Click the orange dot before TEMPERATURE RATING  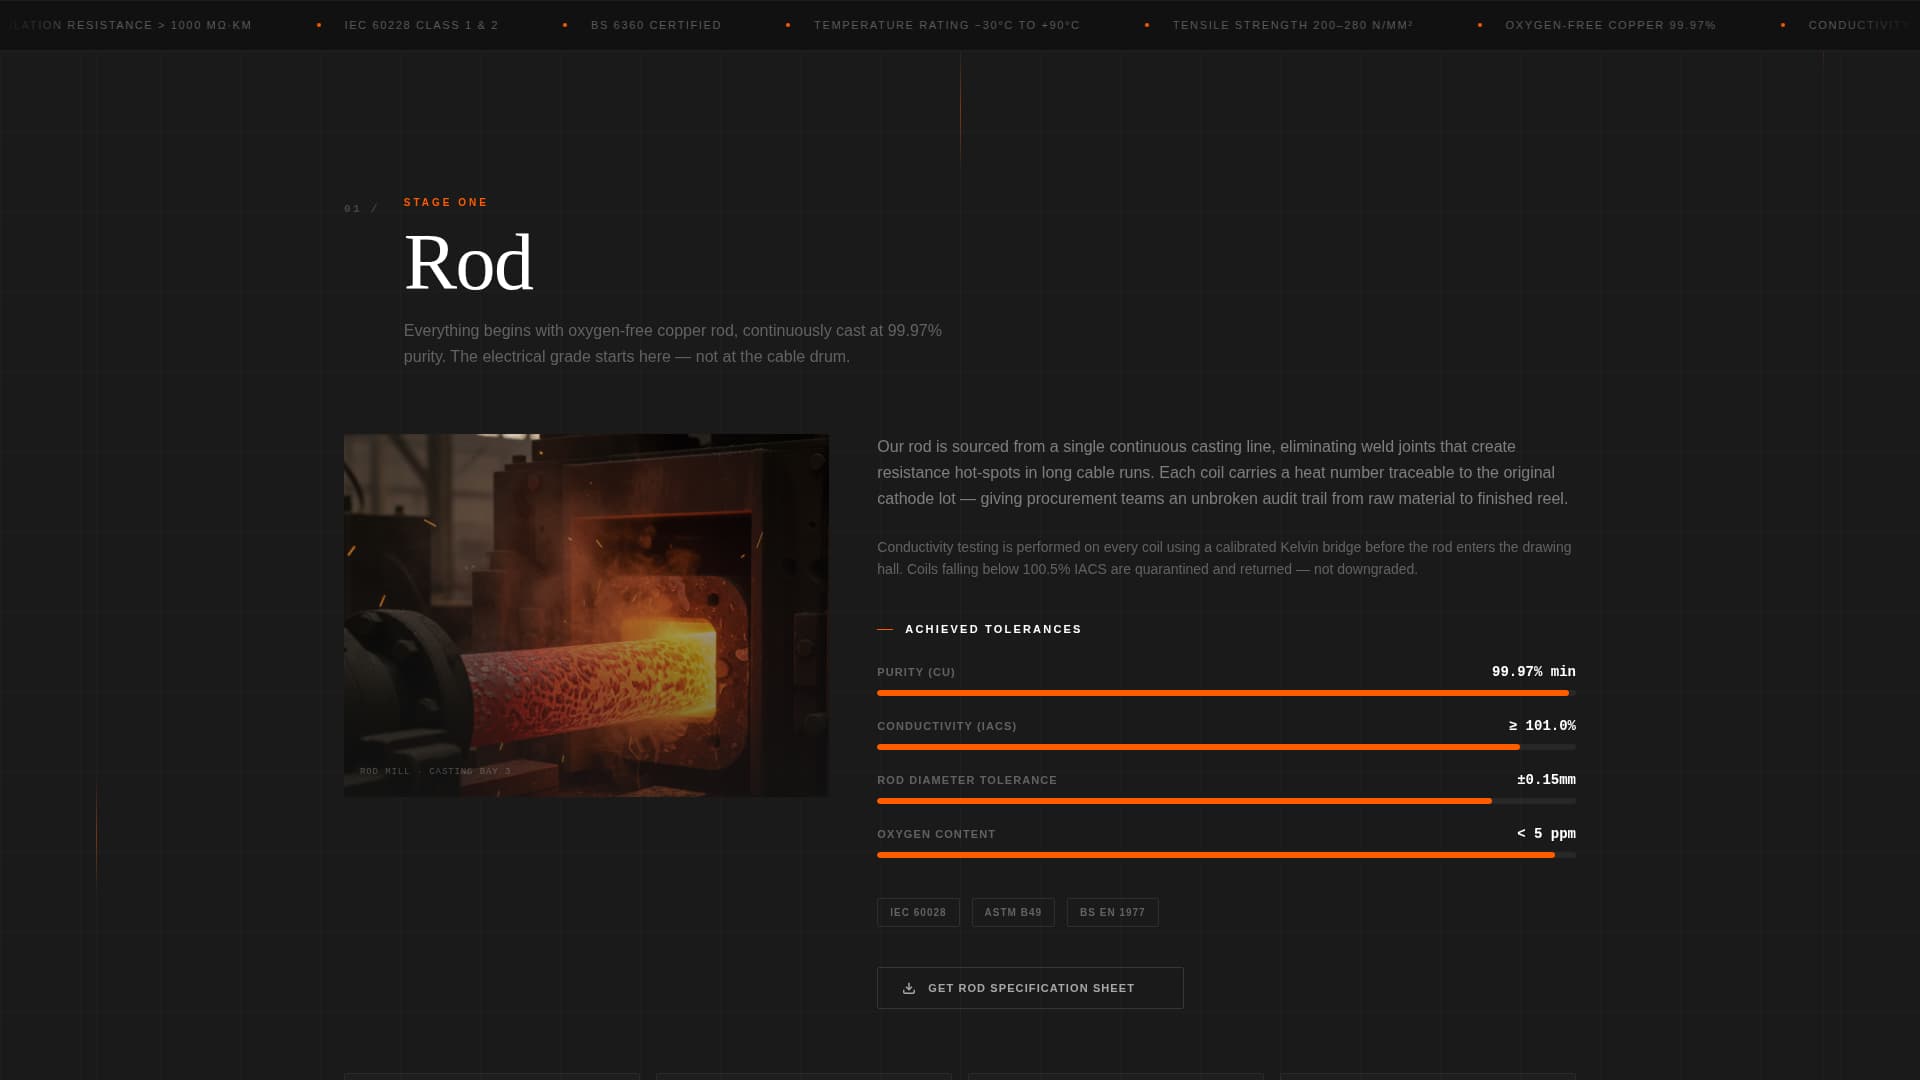coord(789,25)
